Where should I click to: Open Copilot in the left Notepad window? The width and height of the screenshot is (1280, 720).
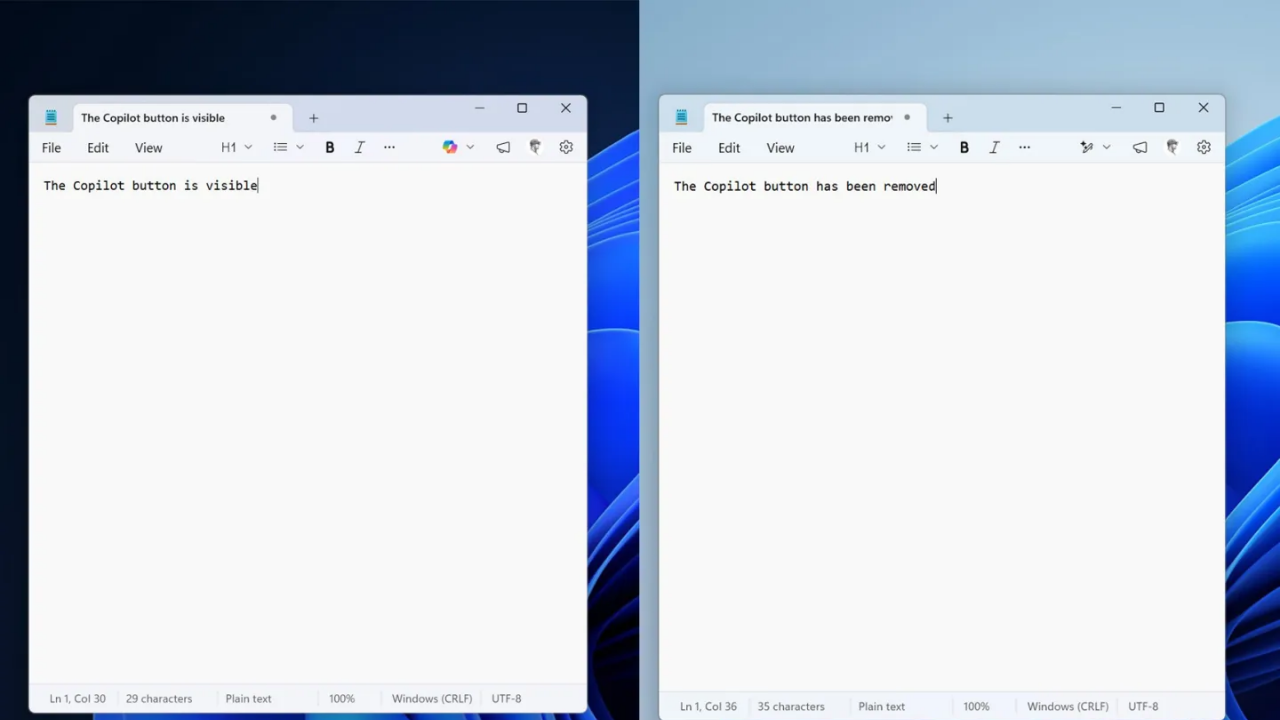click(x=450, y=147)
